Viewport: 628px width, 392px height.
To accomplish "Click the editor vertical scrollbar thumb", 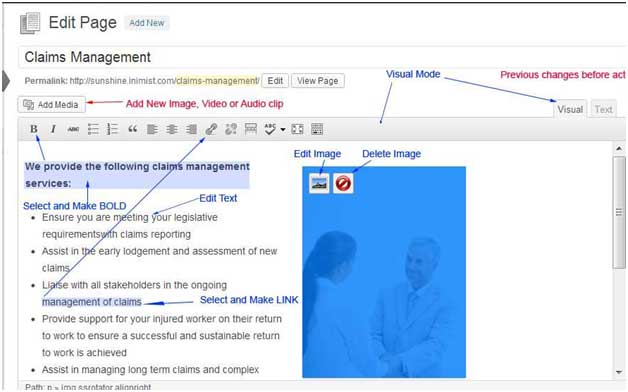I will [x=619, y=212].
